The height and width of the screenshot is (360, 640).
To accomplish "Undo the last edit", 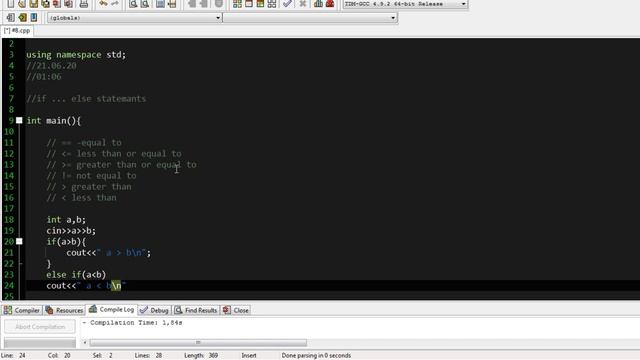I will 103,4.
